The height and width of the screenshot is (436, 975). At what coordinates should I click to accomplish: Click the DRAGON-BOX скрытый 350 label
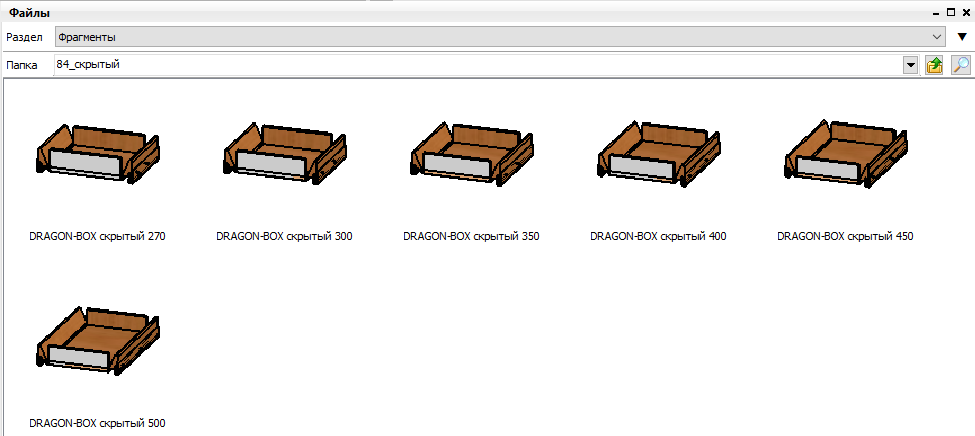[471, 236]
